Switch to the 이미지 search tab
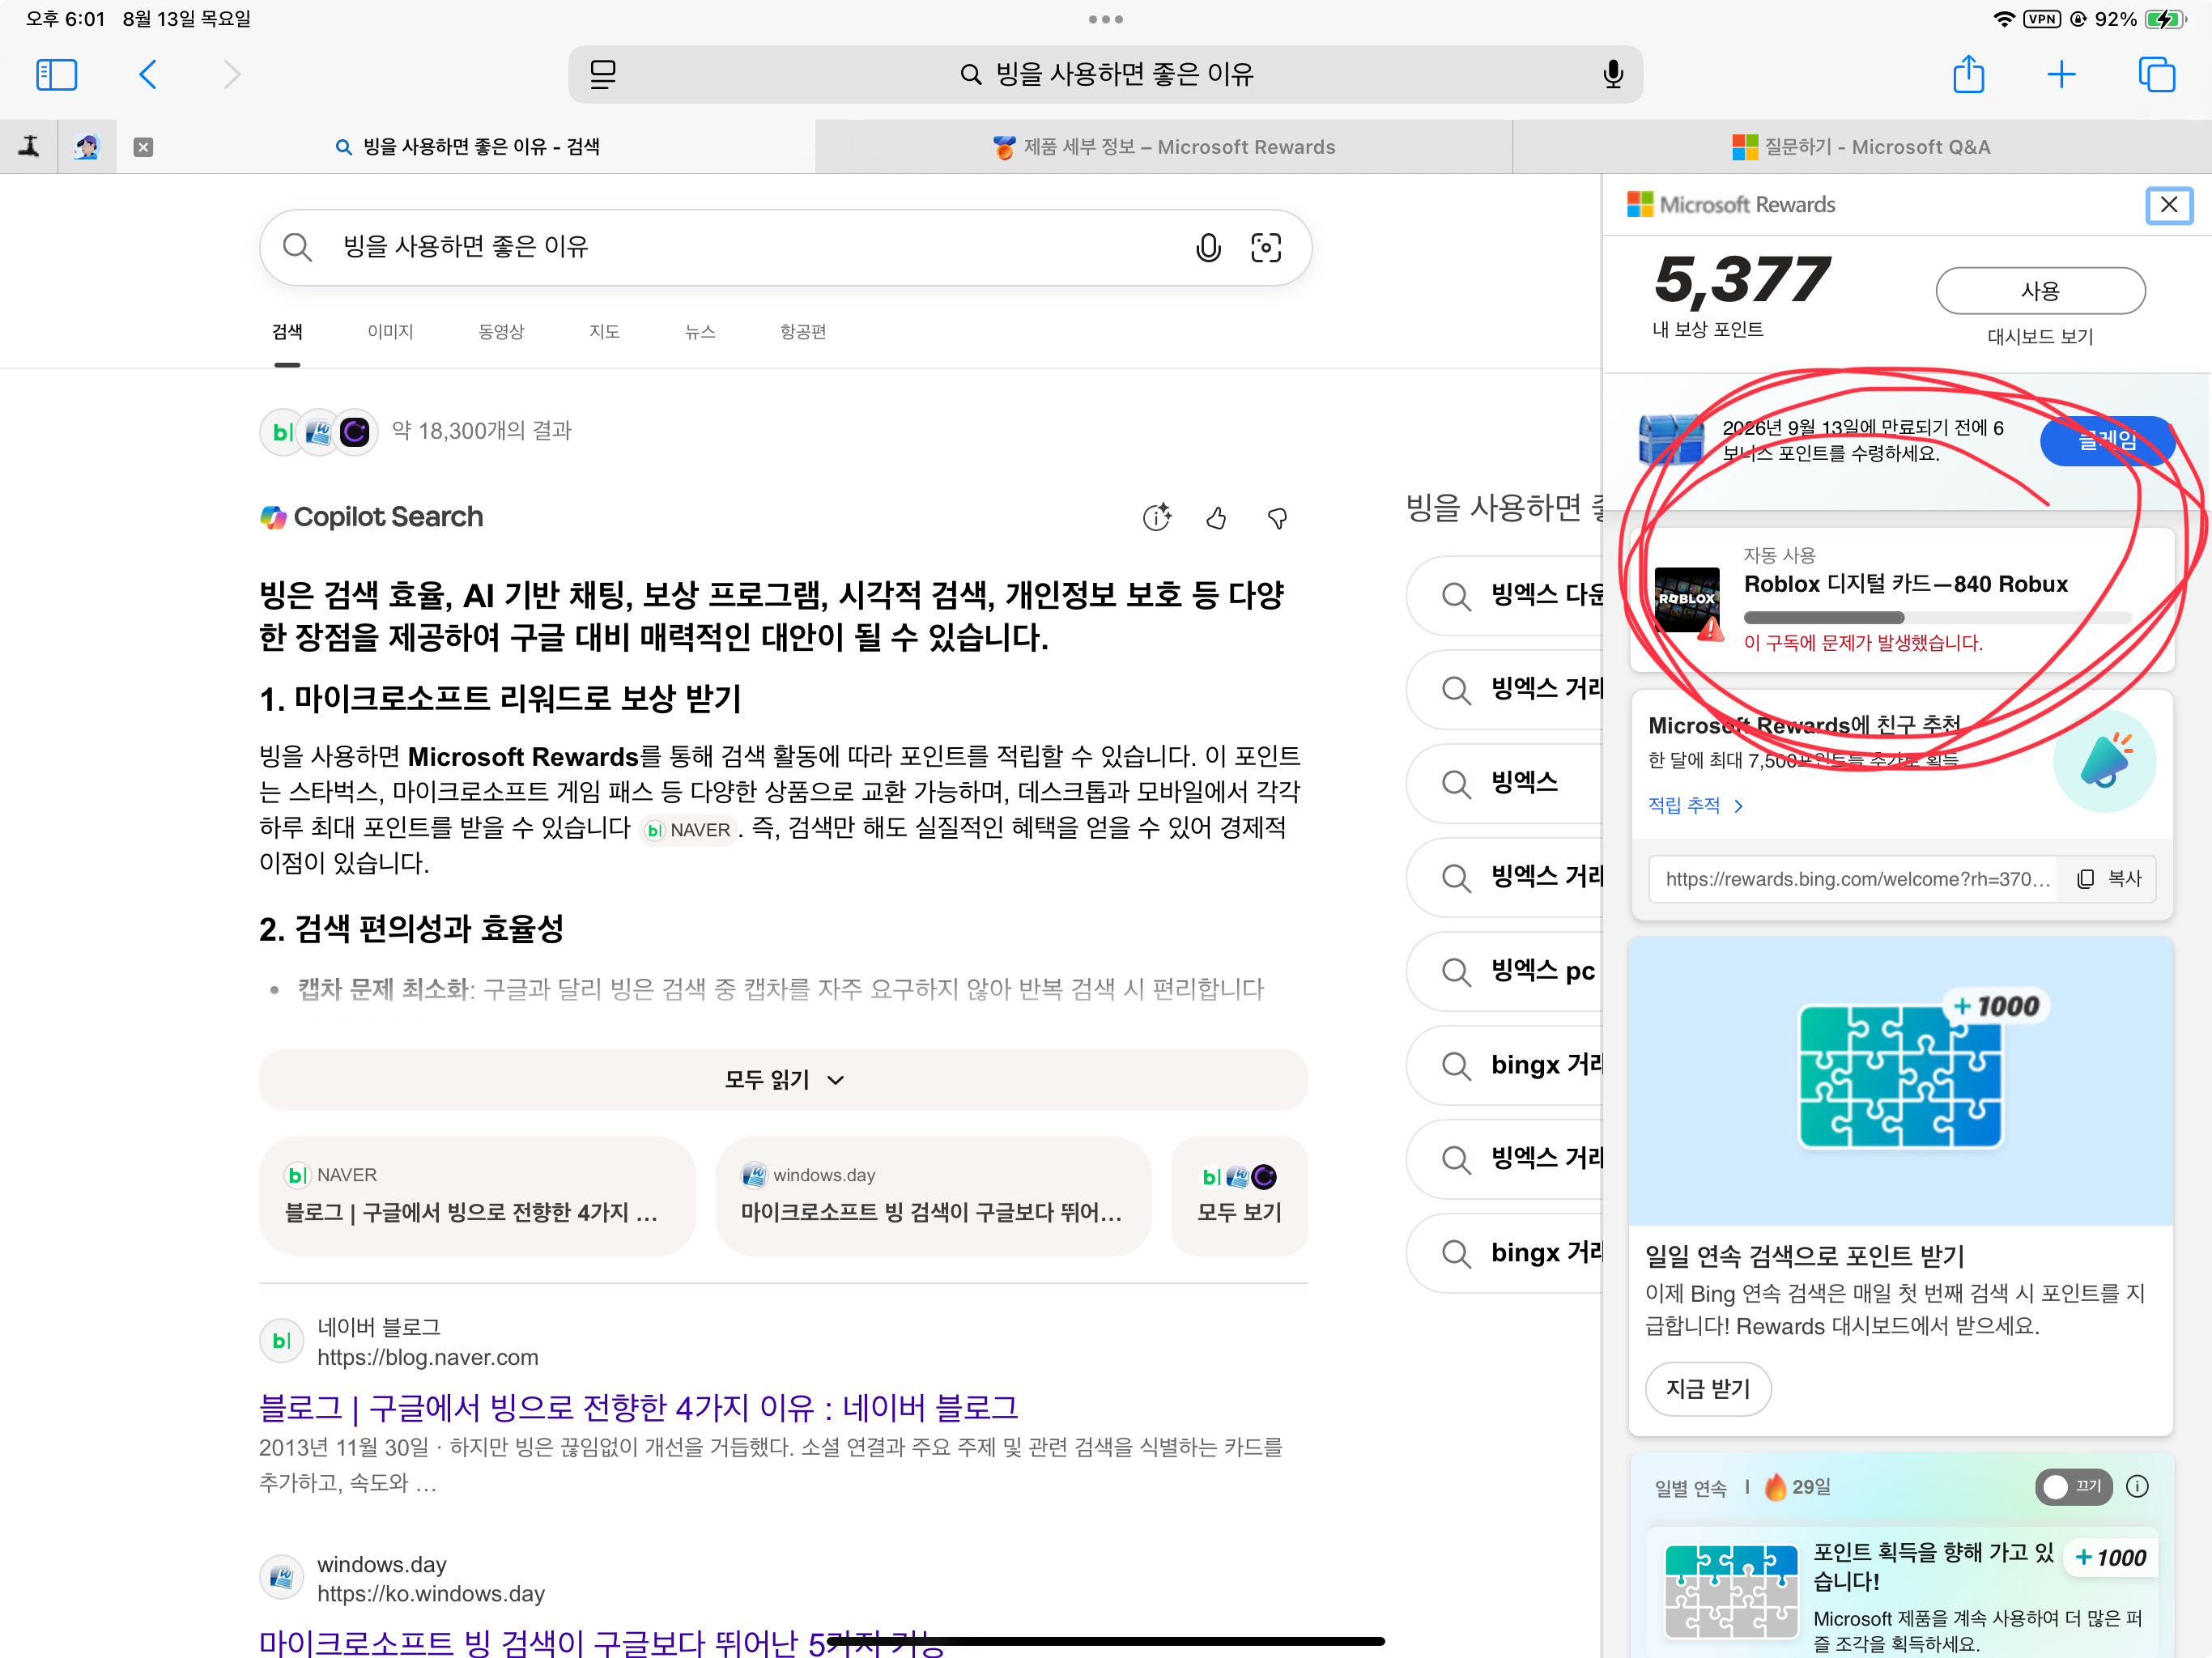 point(390,331)
